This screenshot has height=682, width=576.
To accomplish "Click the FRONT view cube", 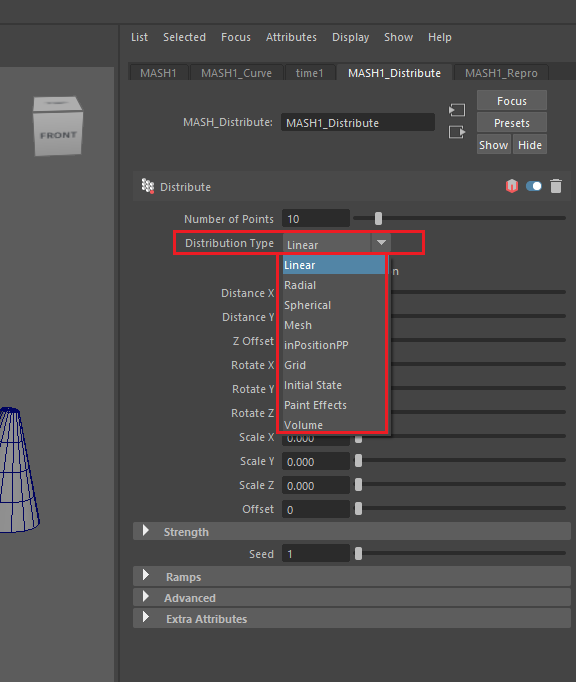I will pos(58,126).
